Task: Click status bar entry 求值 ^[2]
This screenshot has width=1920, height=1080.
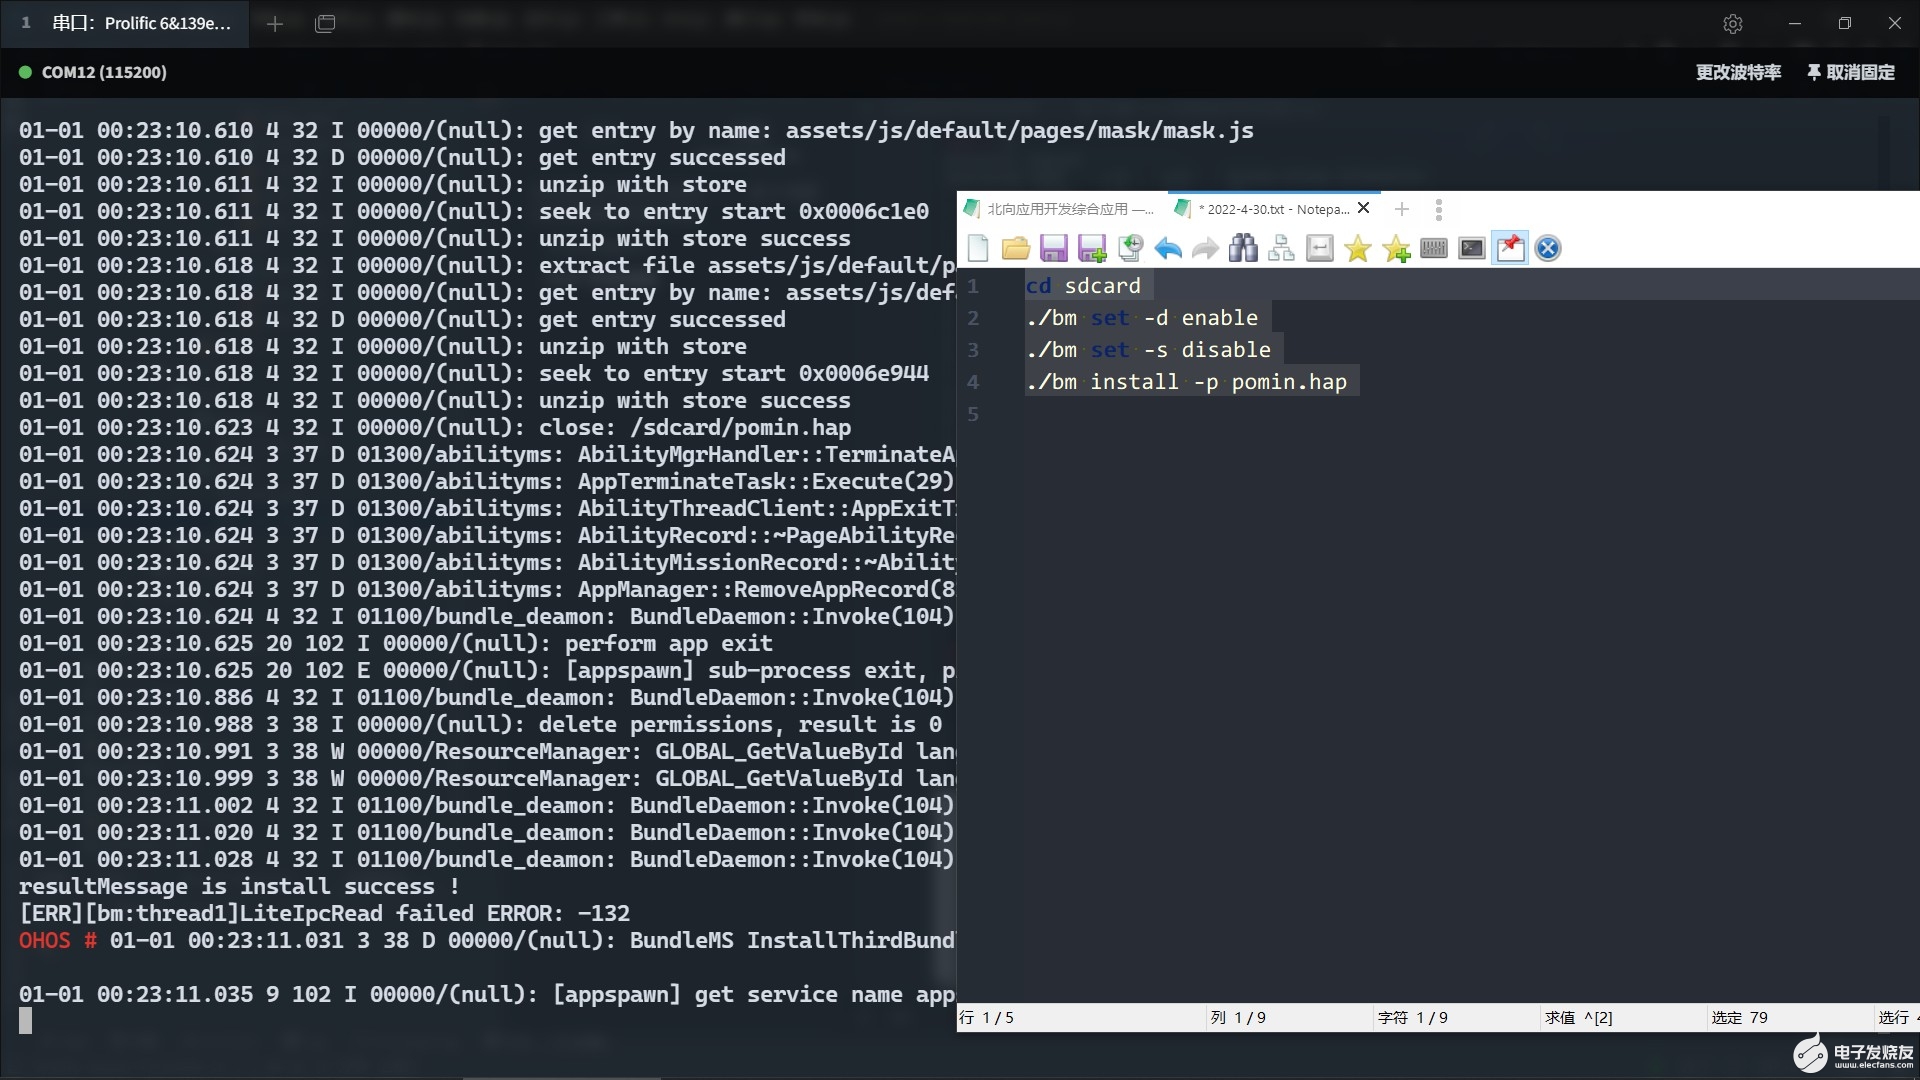Action: tap(1579, 1018)
